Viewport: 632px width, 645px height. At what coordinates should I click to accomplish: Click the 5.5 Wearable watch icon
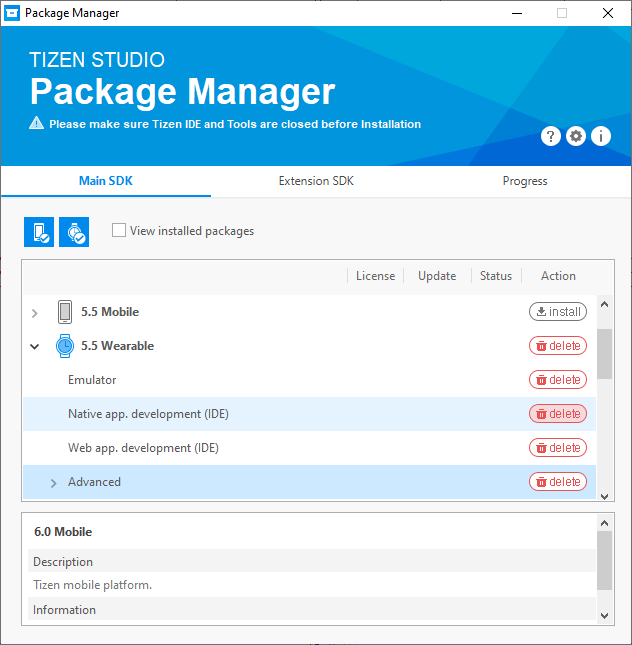tap(65, 346)
